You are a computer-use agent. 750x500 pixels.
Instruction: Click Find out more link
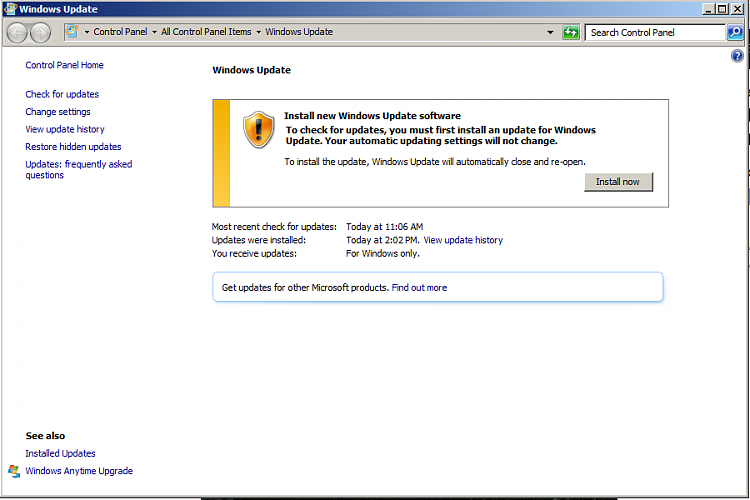(x=419, y=288)
